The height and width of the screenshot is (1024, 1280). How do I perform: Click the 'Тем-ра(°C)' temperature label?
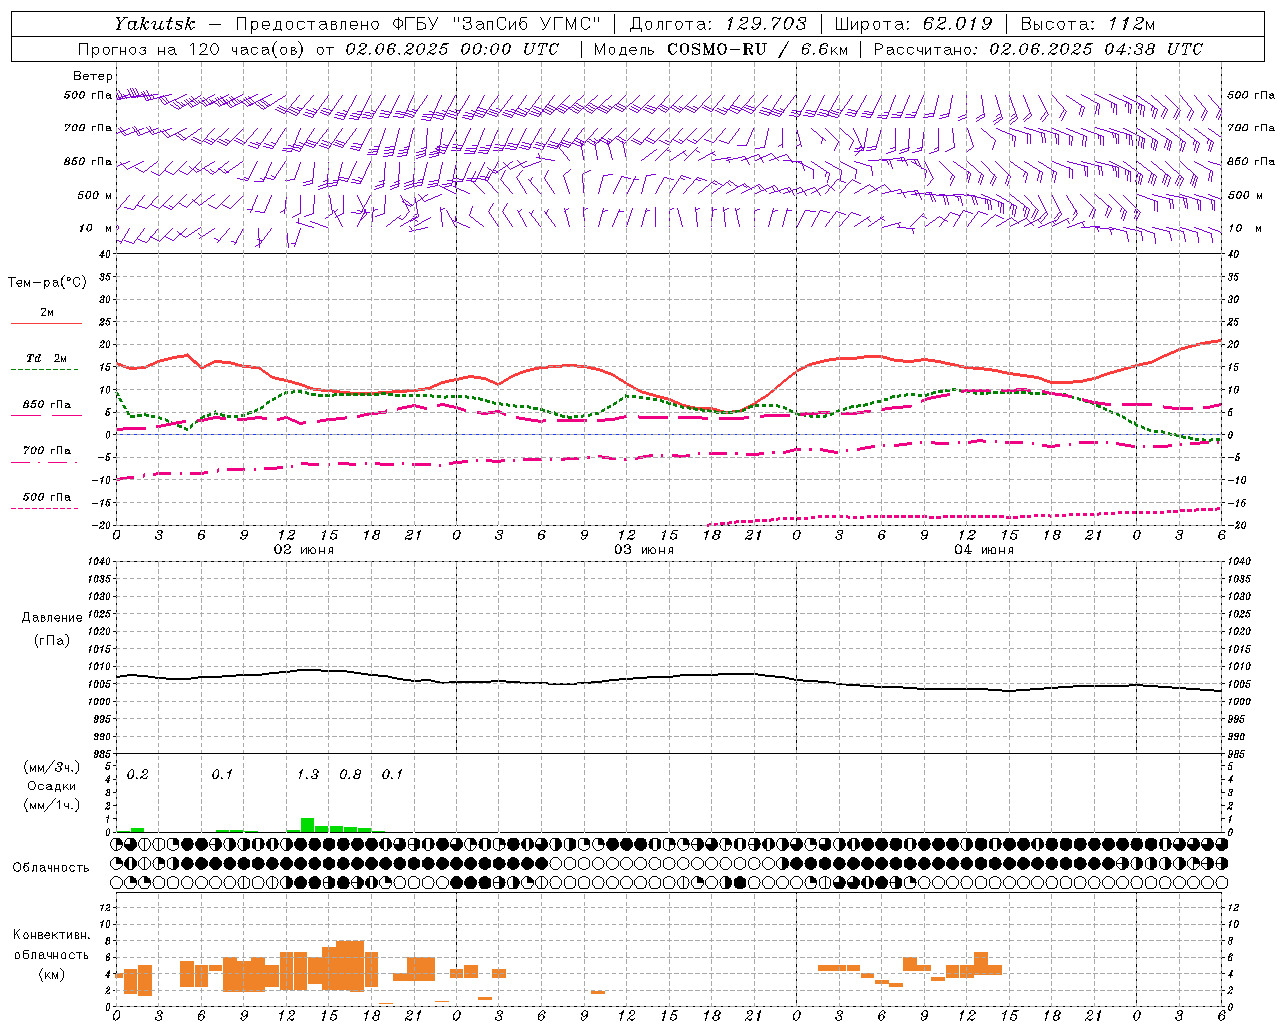click(x=47, y=283)
